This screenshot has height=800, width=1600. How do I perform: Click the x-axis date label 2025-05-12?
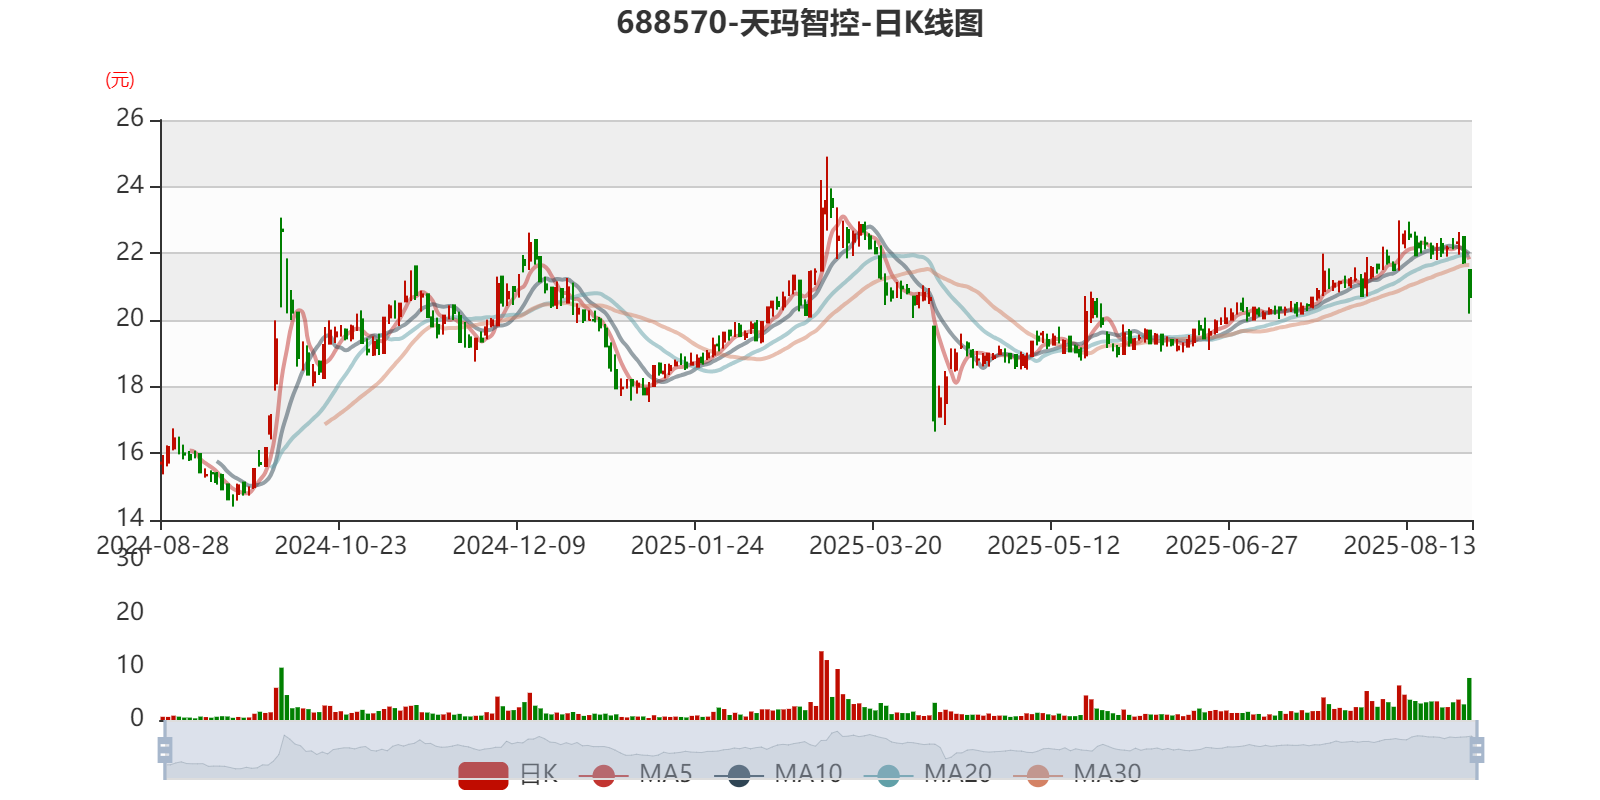click(1052, 545)
